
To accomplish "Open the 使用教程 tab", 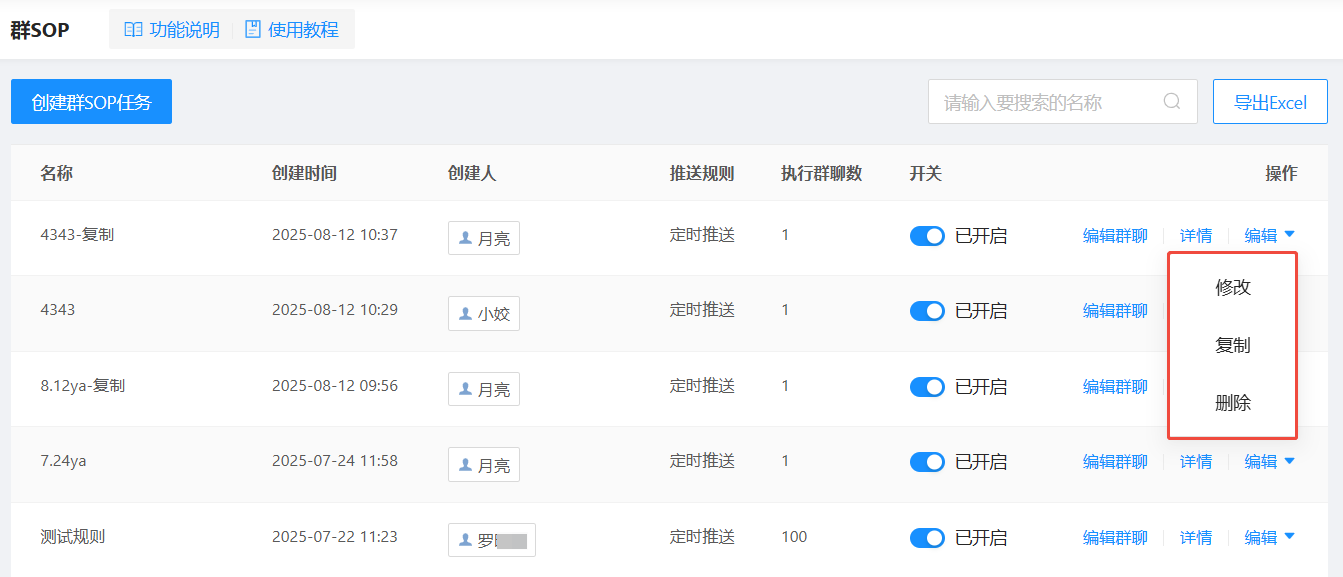I will click(292, 29).
